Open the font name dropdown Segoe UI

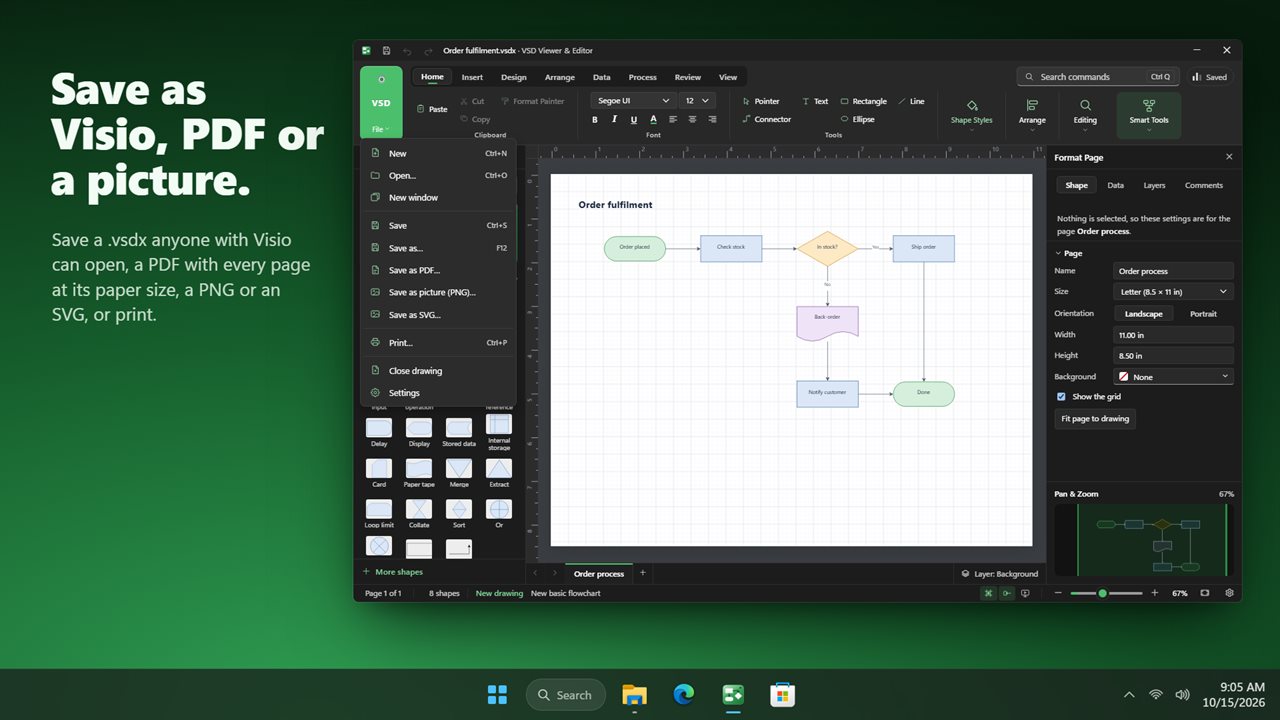(x=633, y=101)
